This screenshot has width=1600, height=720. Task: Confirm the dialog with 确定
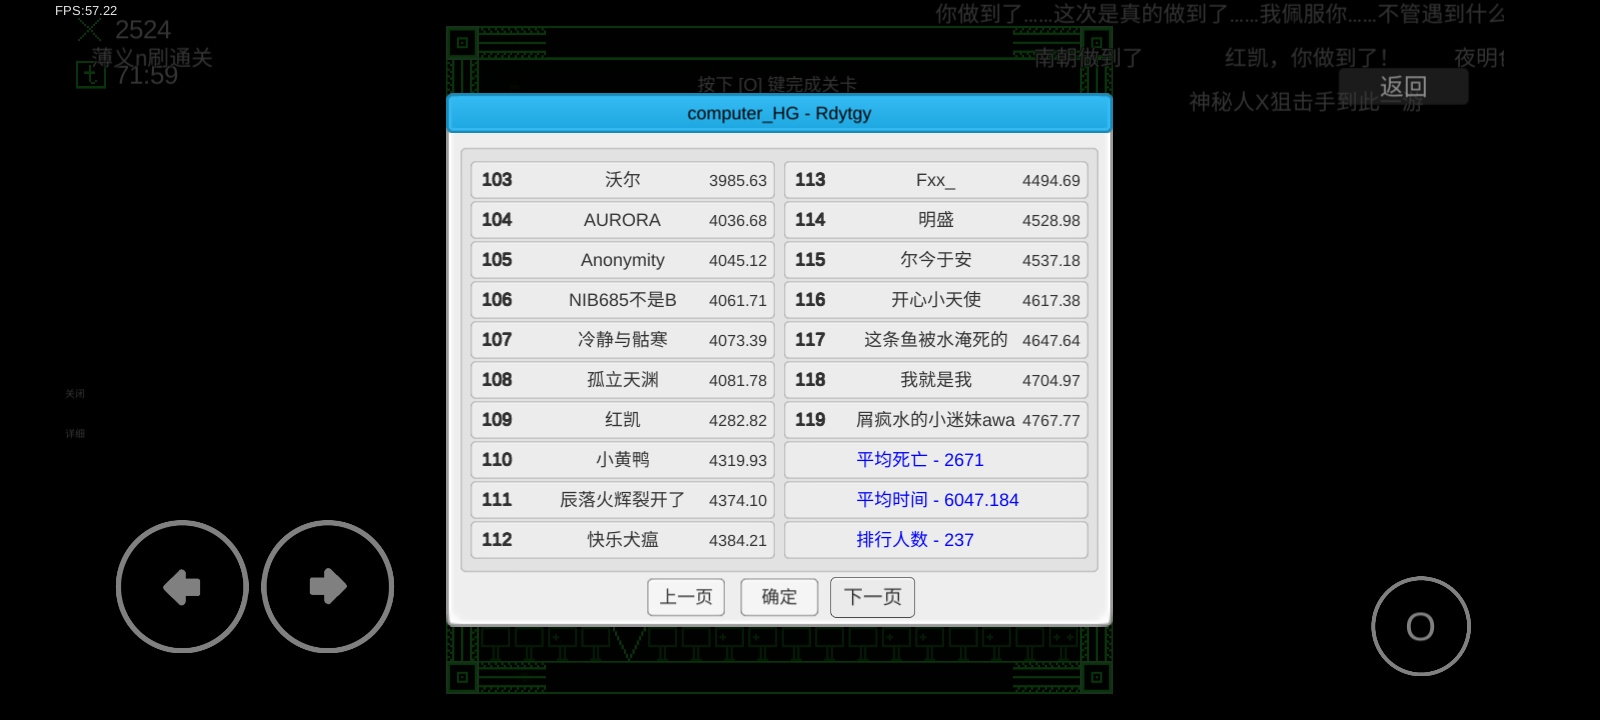pyautogui.click(x=779, y=597)
